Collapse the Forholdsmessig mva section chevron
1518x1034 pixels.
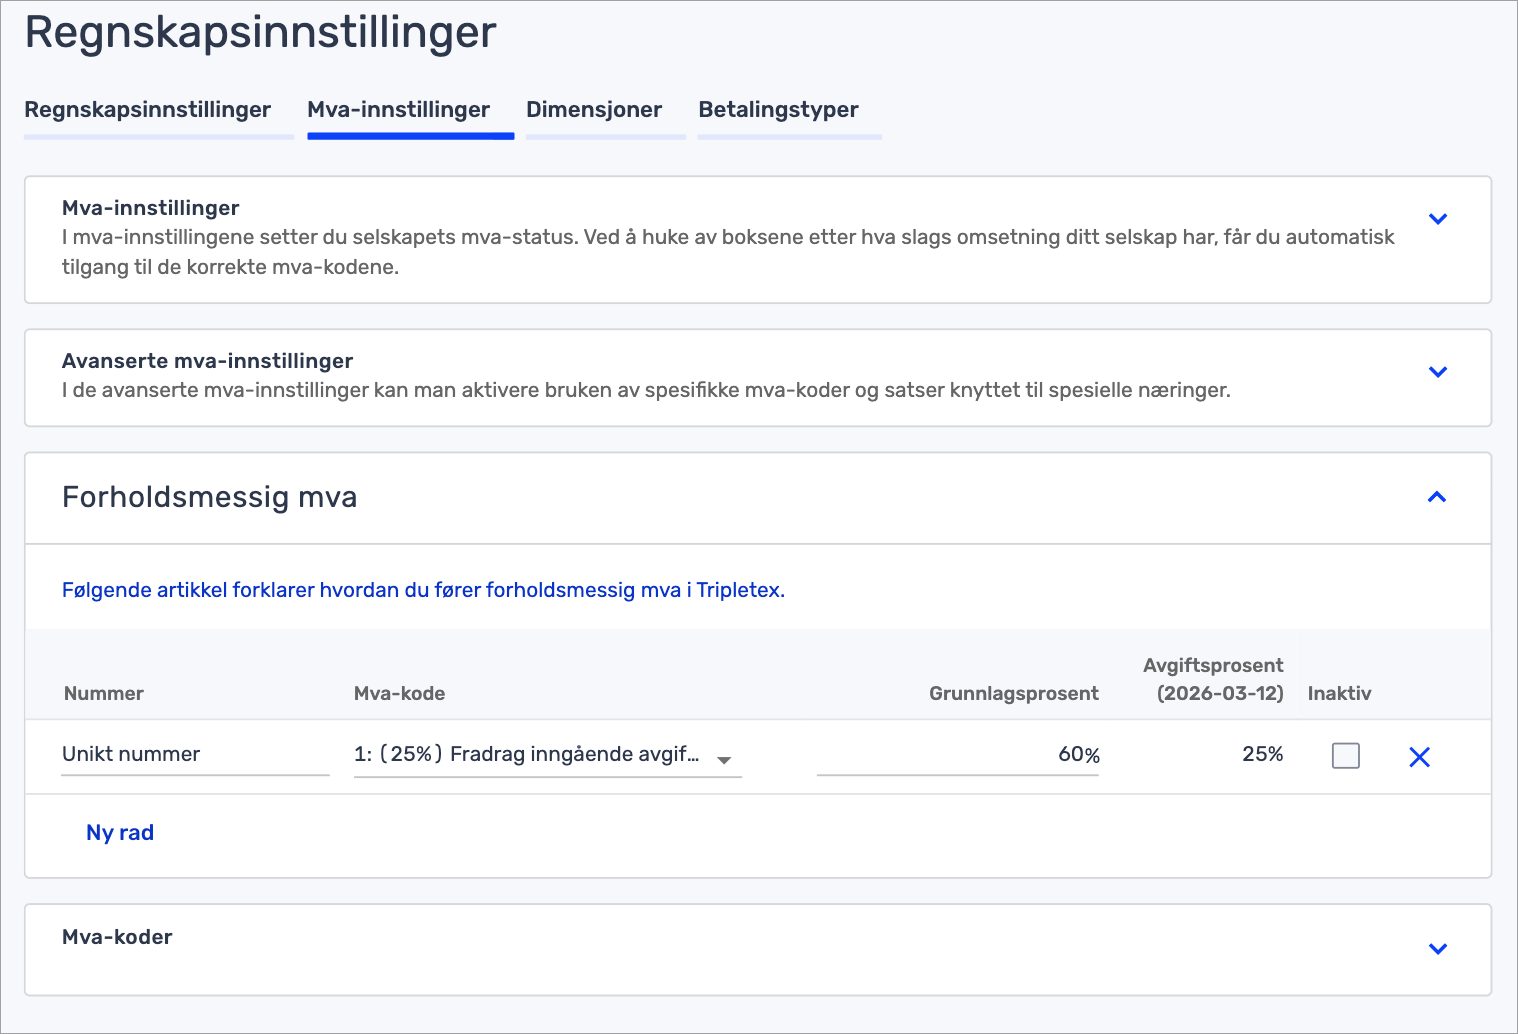(1436, 497)
